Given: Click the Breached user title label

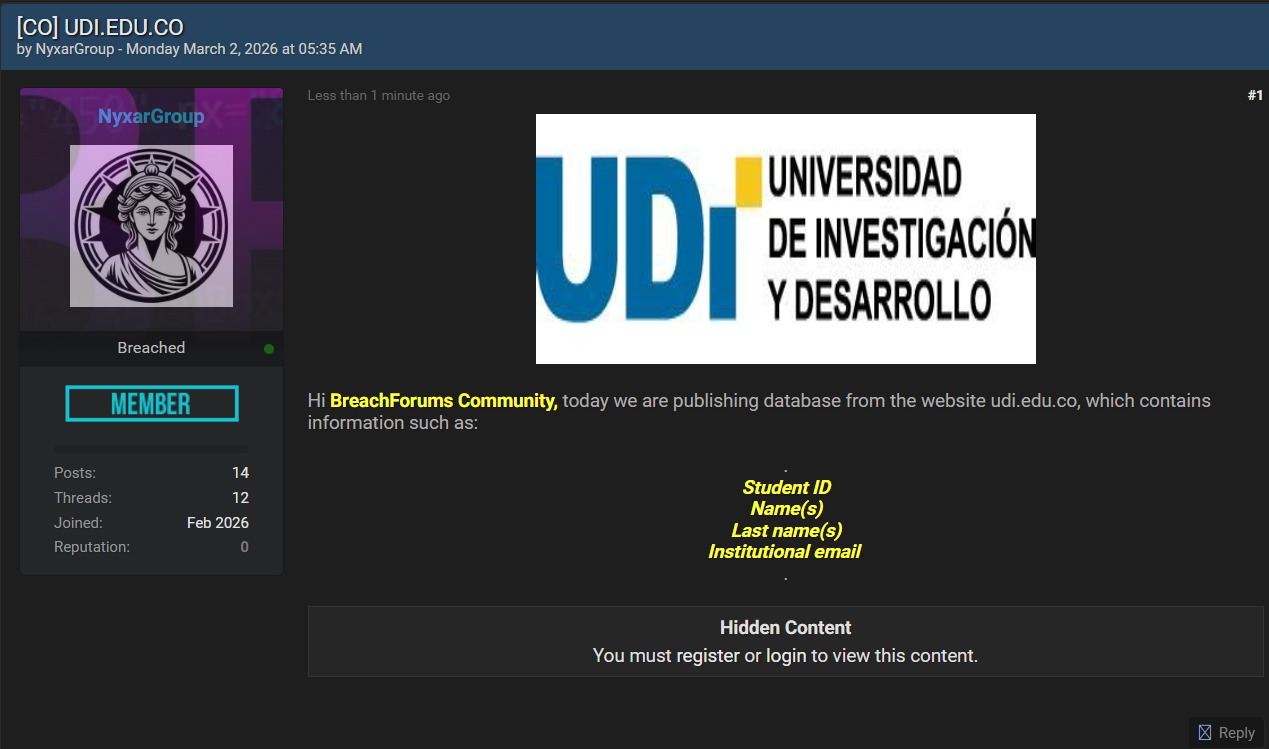Looking at the screenshot, I should click(x=151, y=348).
